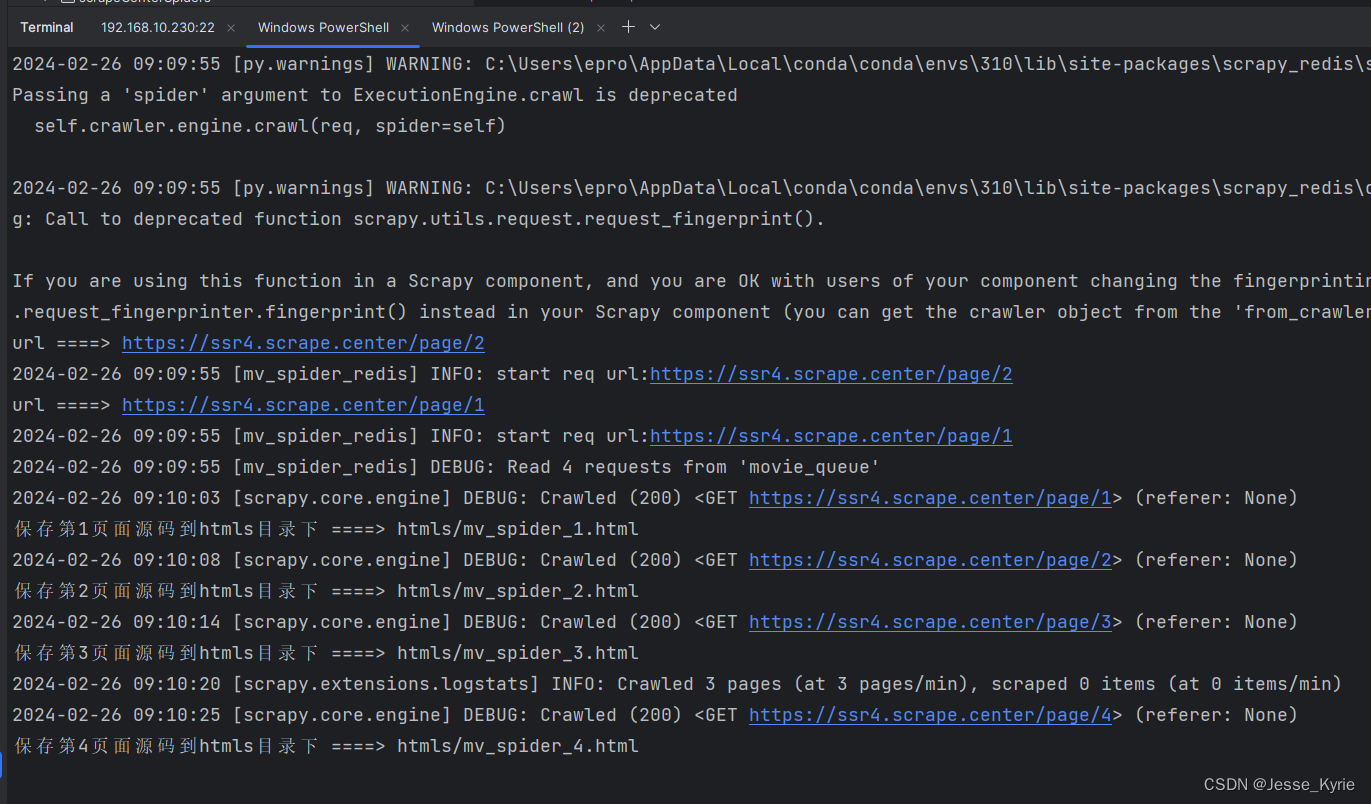Viewport: 1371px width, 804px height.
Task: Click the text 'htmls/mv_spider_4.html'
Action: 518,746
